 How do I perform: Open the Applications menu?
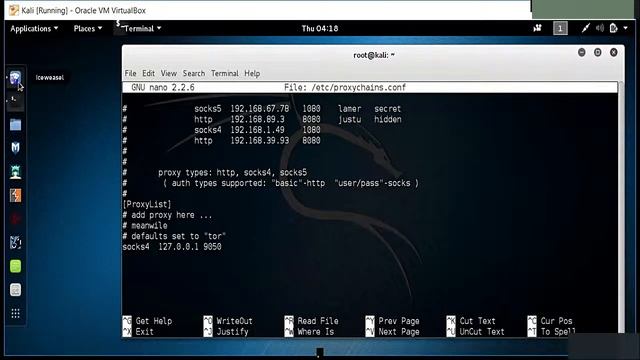click(x=34, y=29)
